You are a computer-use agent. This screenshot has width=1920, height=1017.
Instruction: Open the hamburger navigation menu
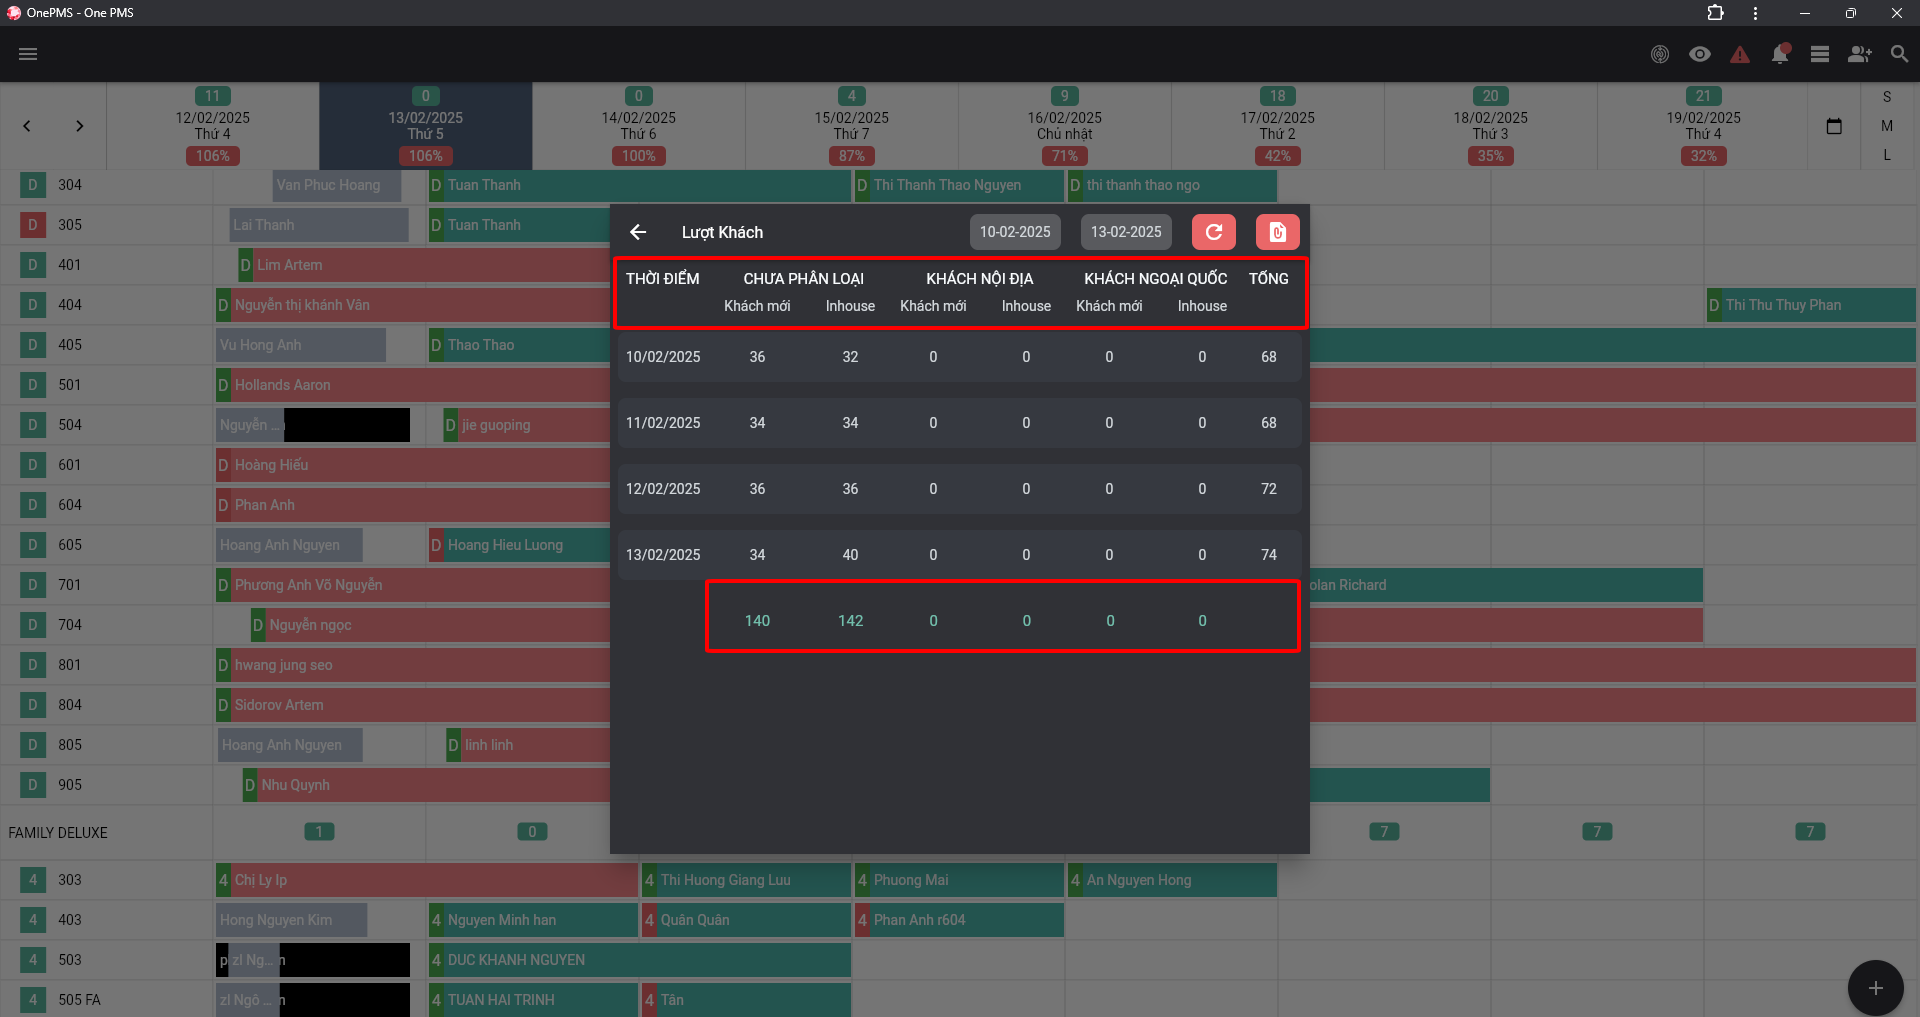coord(28,54)
